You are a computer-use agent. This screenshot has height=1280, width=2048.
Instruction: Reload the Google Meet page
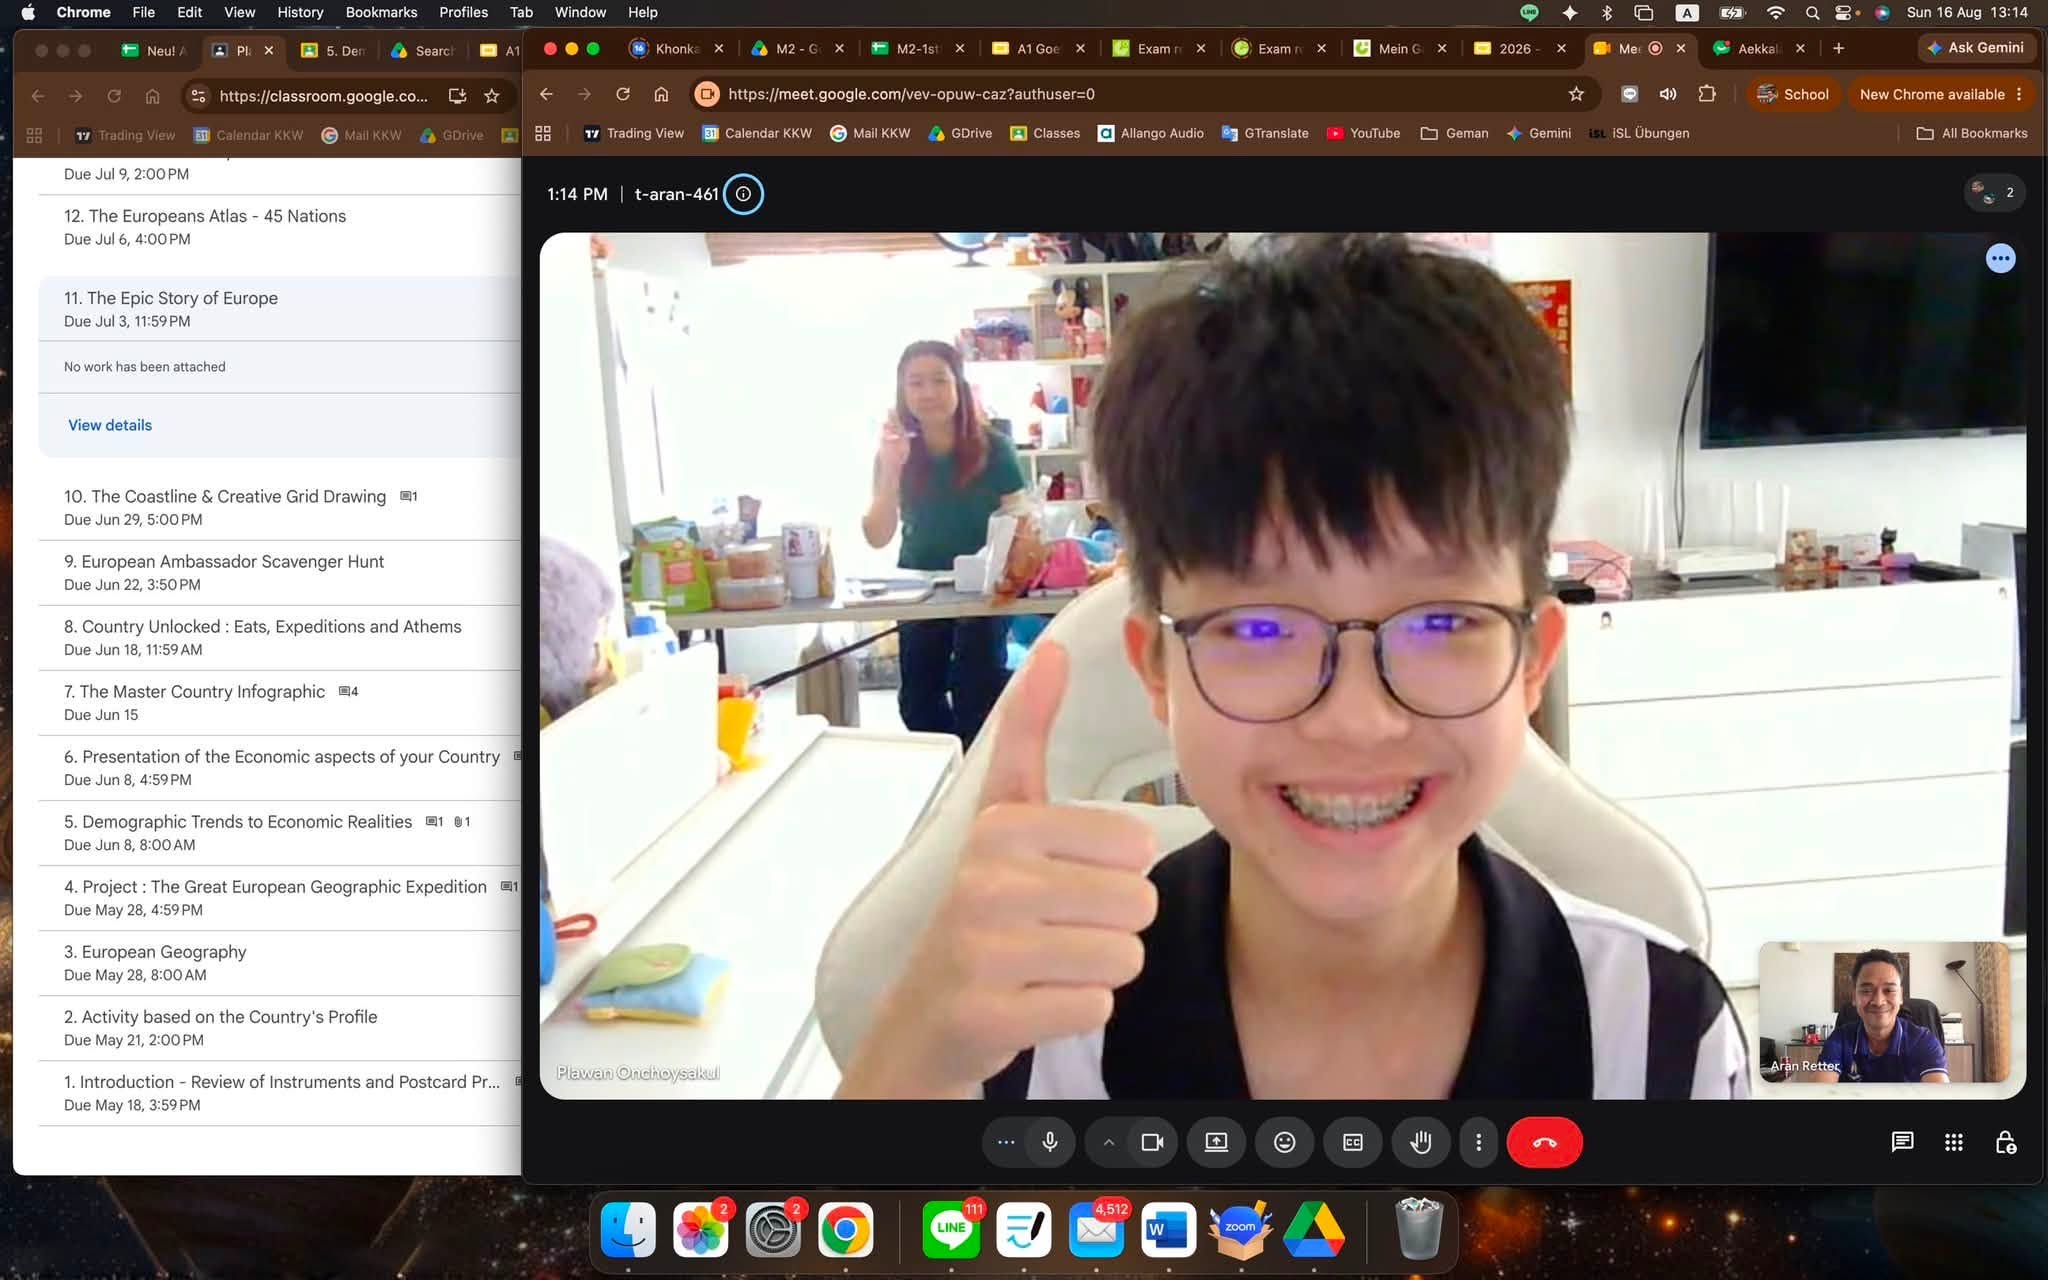(623, 94)
